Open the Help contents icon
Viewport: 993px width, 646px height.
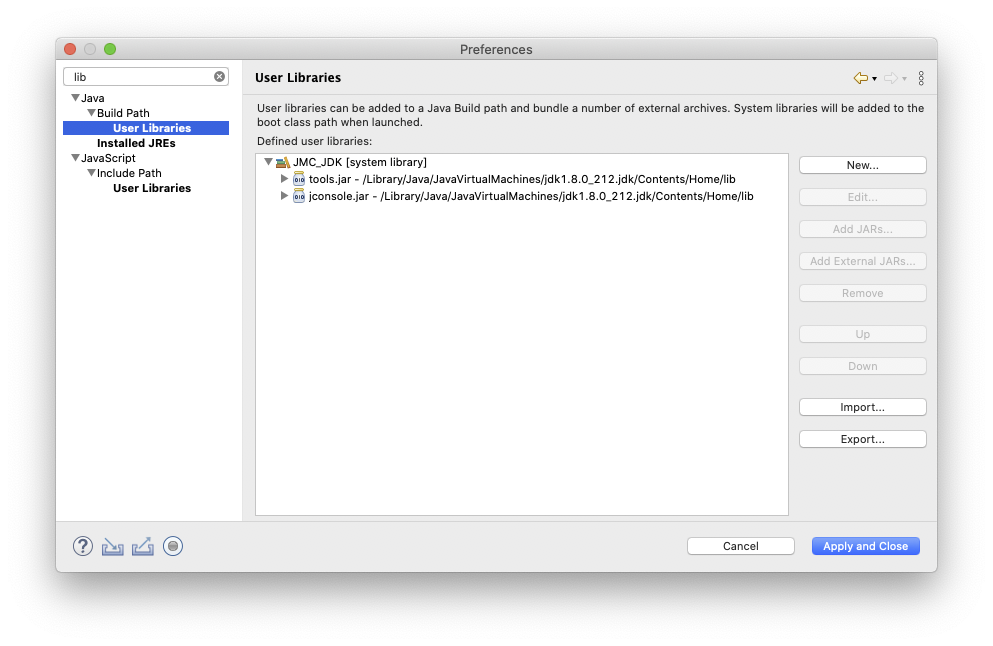point(82,546)
